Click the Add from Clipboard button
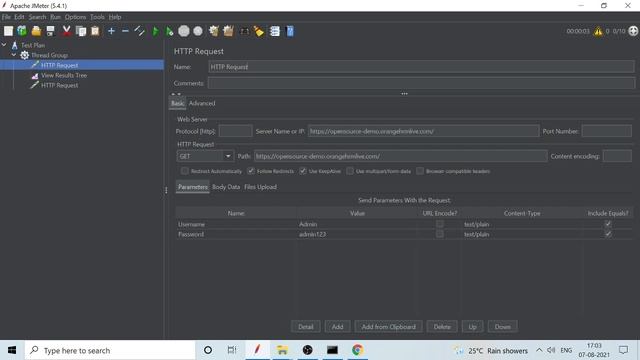Image resolution: width=640 pixels, height=360 pixels. coord(389,327)
